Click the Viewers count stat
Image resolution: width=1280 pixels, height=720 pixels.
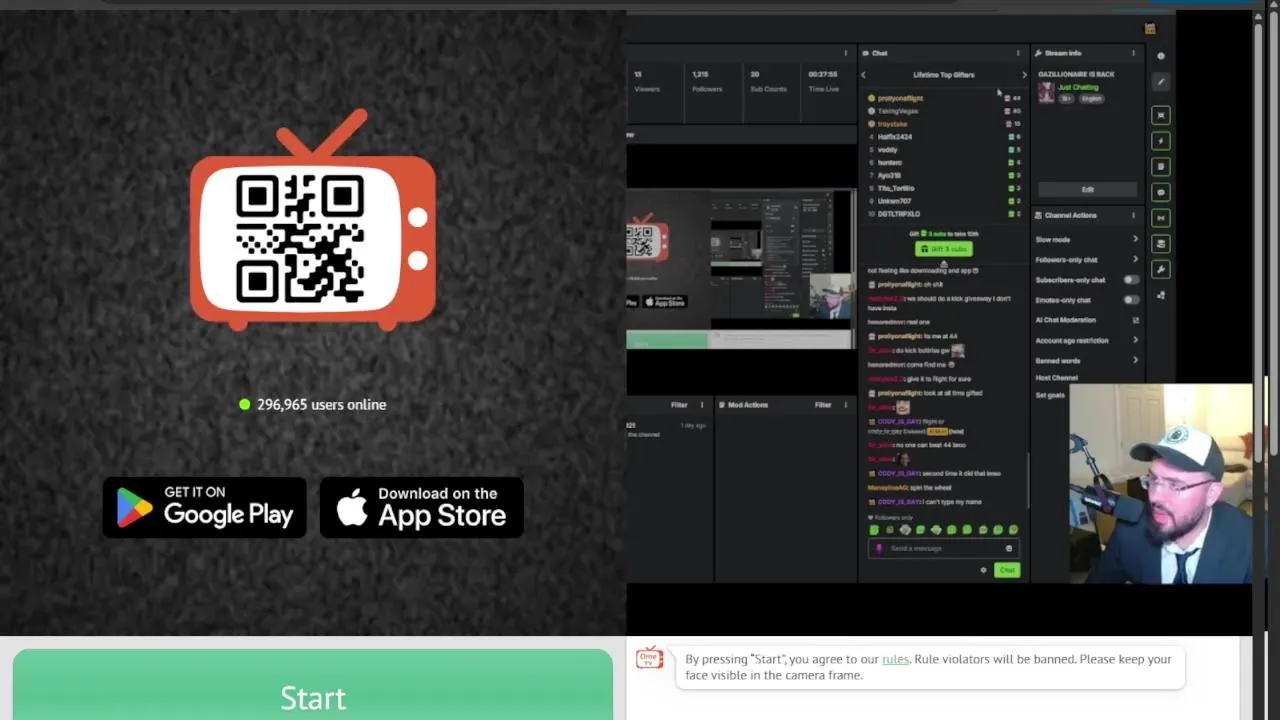[x=647, y=81]
